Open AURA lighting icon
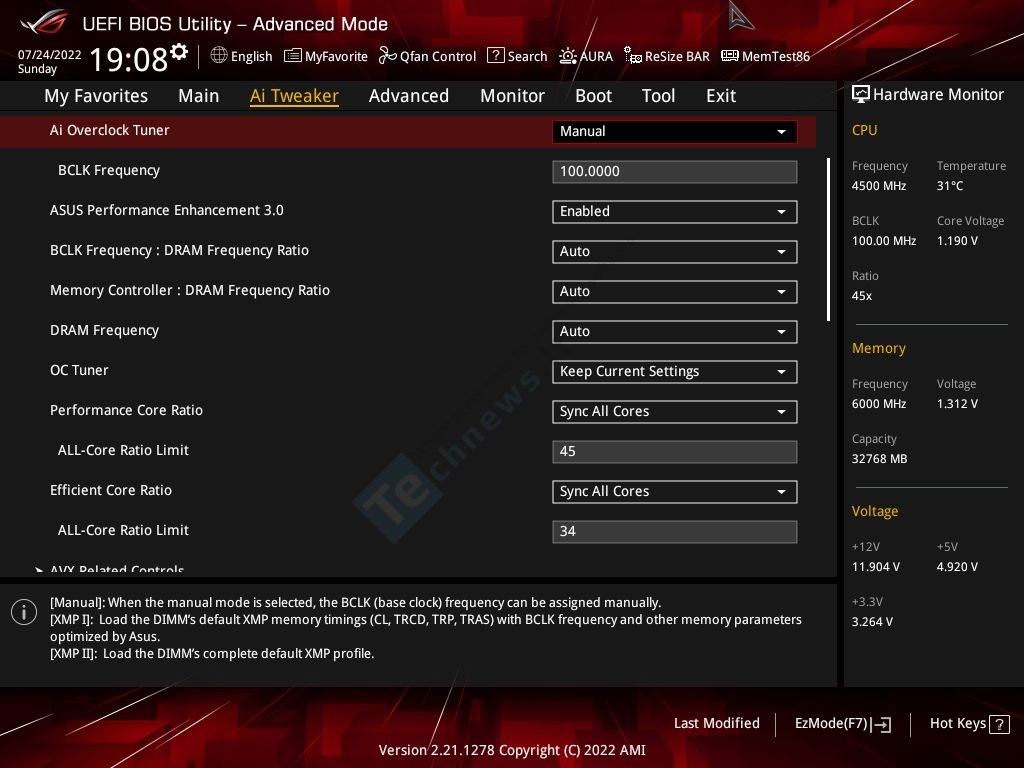Screen dimensions: 1024x768 (568, 56)
